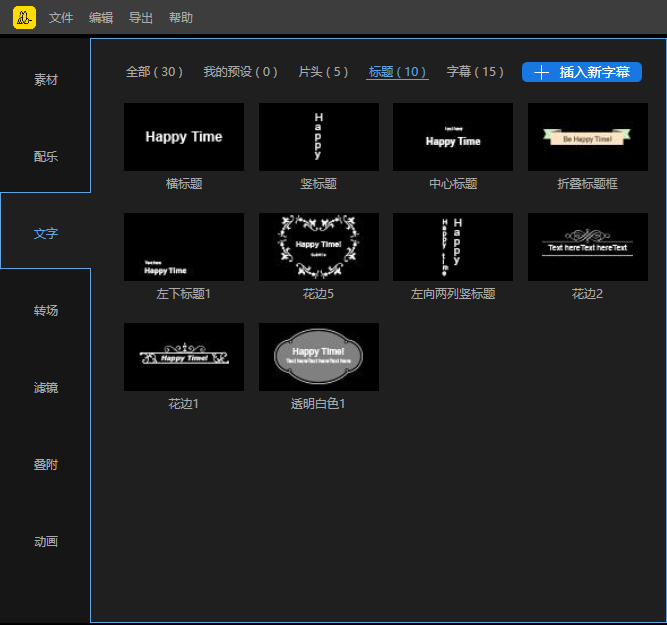Filter by 片头 (5) category
The image size is (667, 625).
point(323,72)
